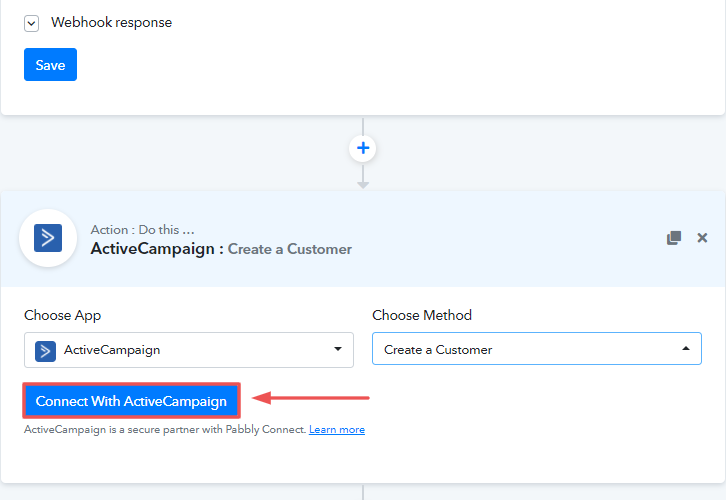Open the Choose Method Create a Customer dropdown

click(537, 349)
